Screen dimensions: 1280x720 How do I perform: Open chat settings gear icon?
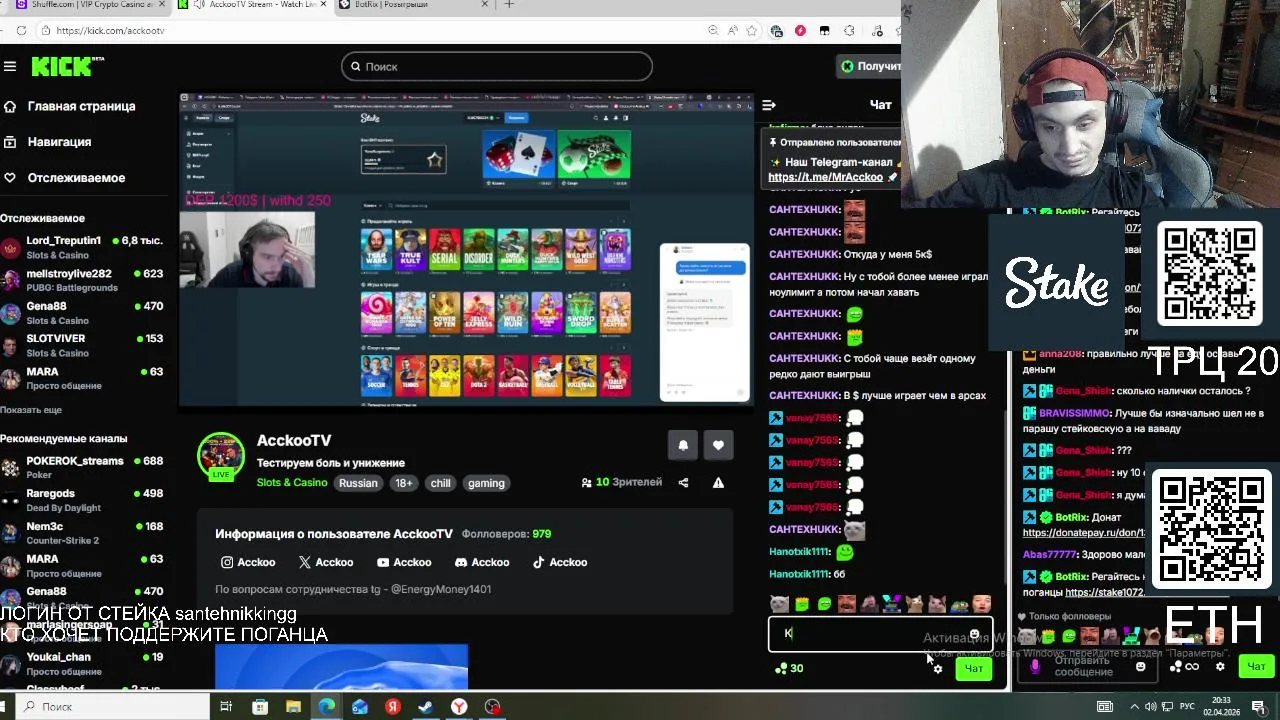pos(938,668)
